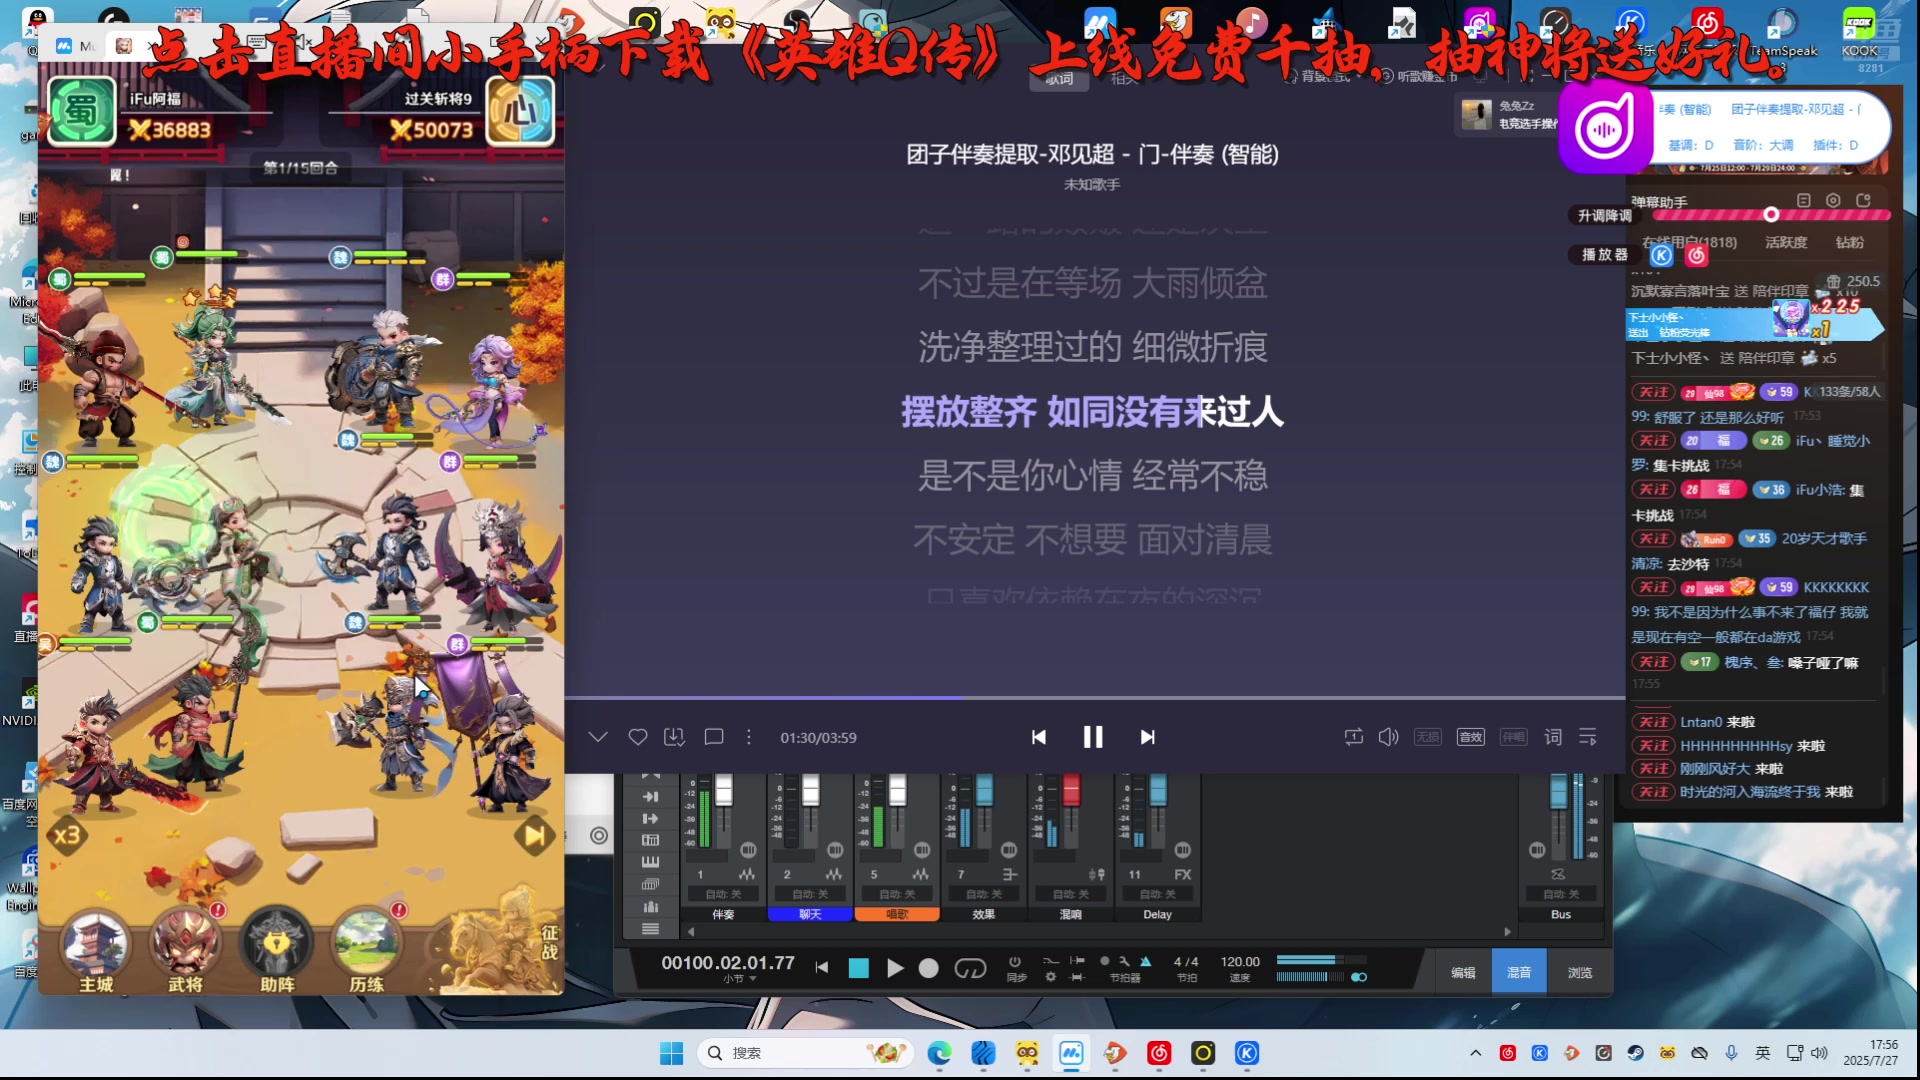Open 武将 generals menu in game
Screen dimensions: 1920x1080
(x=186, y=950)
